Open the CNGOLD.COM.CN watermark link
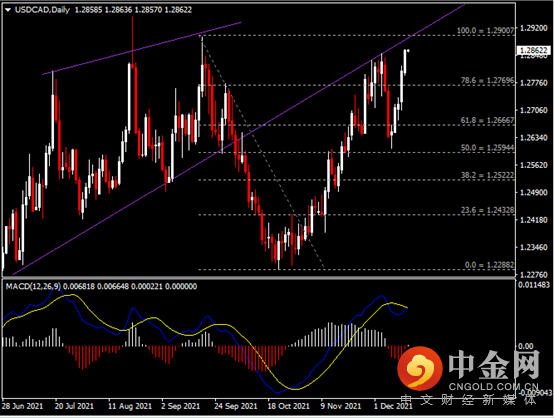The width and height of the screenshot is (554, 418). coord(494,387)
